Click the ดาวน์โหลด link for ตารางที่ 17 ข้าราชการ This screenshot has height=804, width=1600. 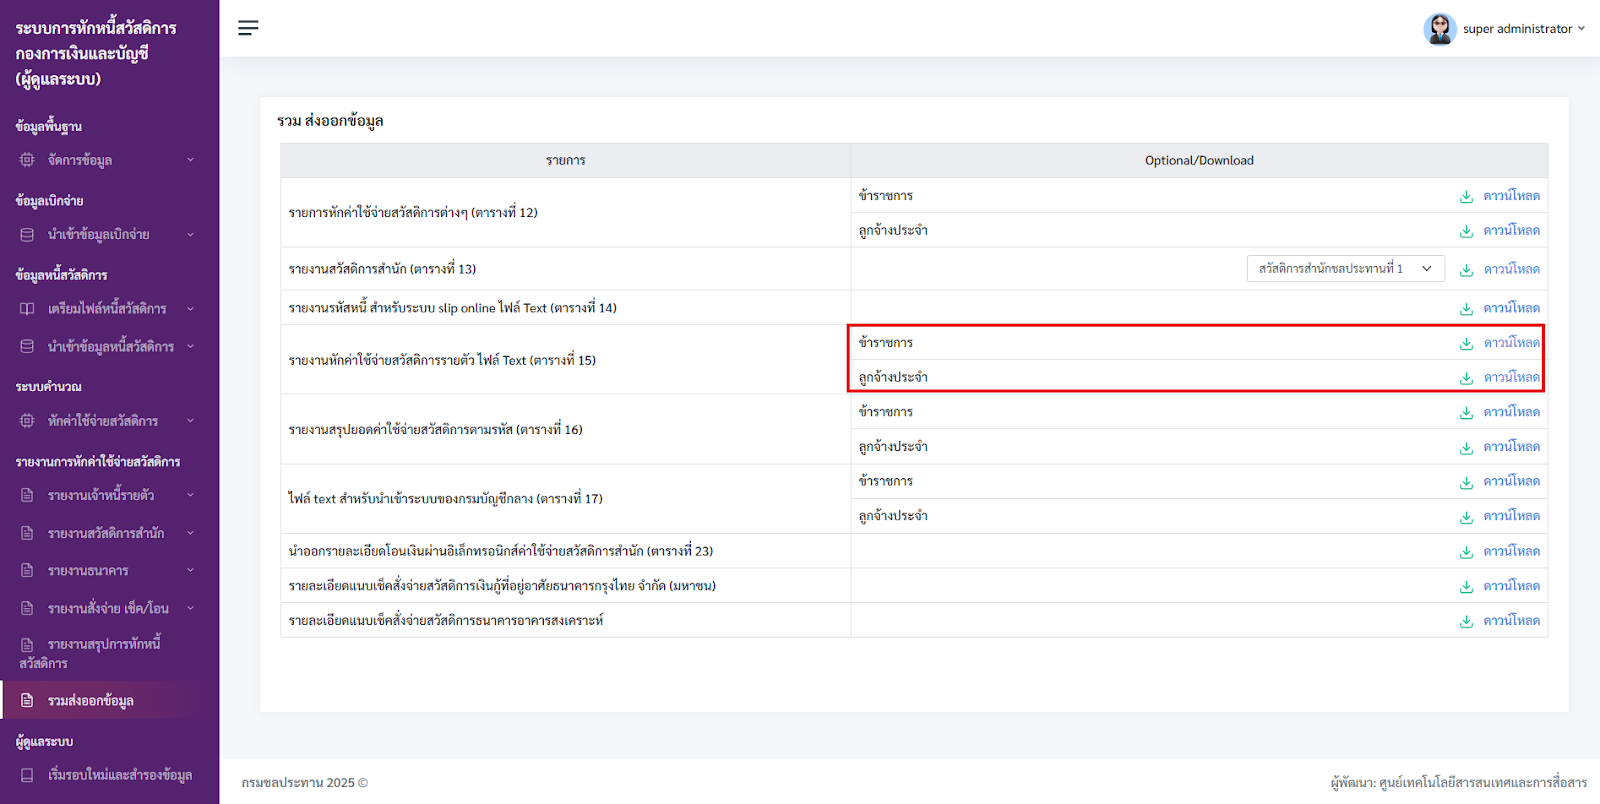(x=1511, y=481)
